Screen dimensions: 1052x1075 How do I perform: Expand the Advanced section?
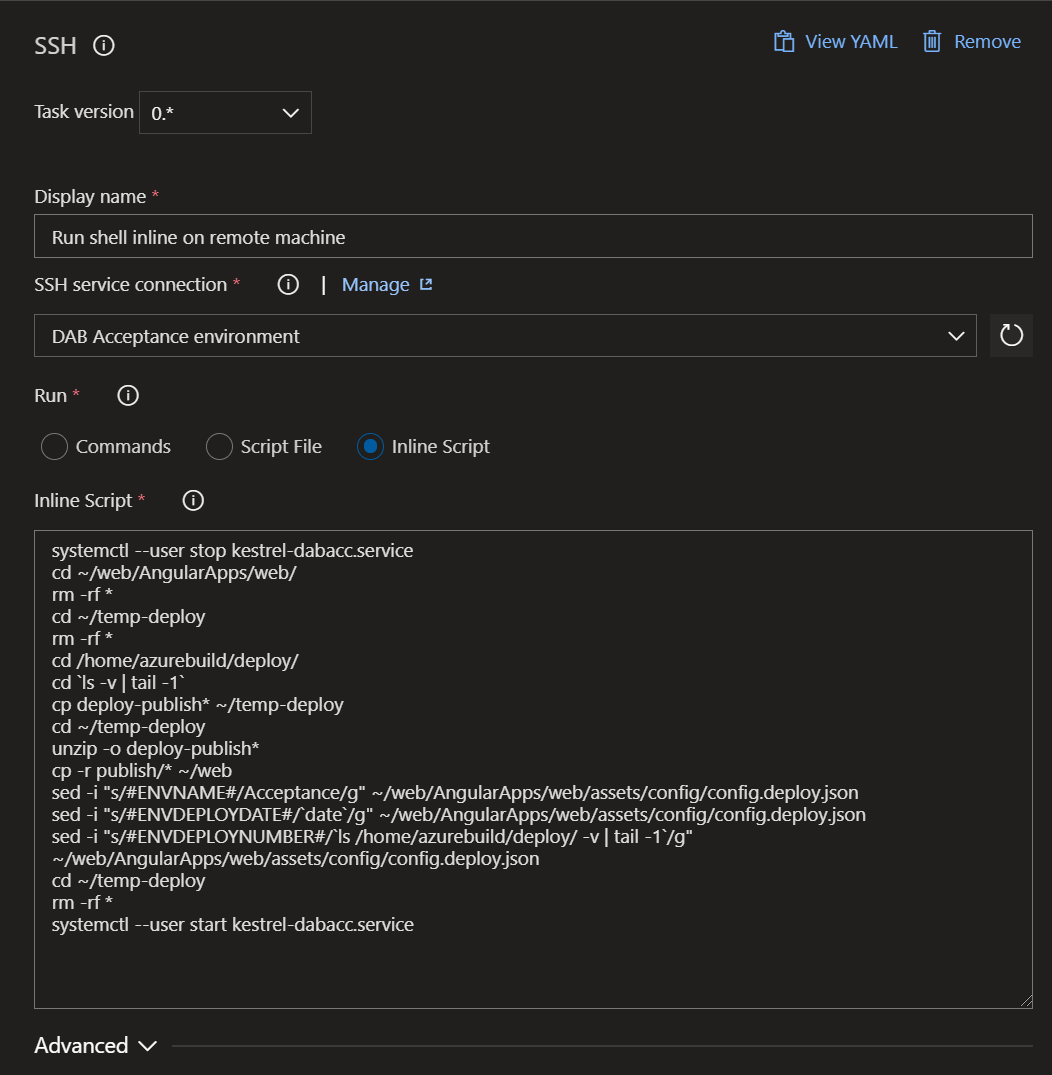tap(96, 1045)
